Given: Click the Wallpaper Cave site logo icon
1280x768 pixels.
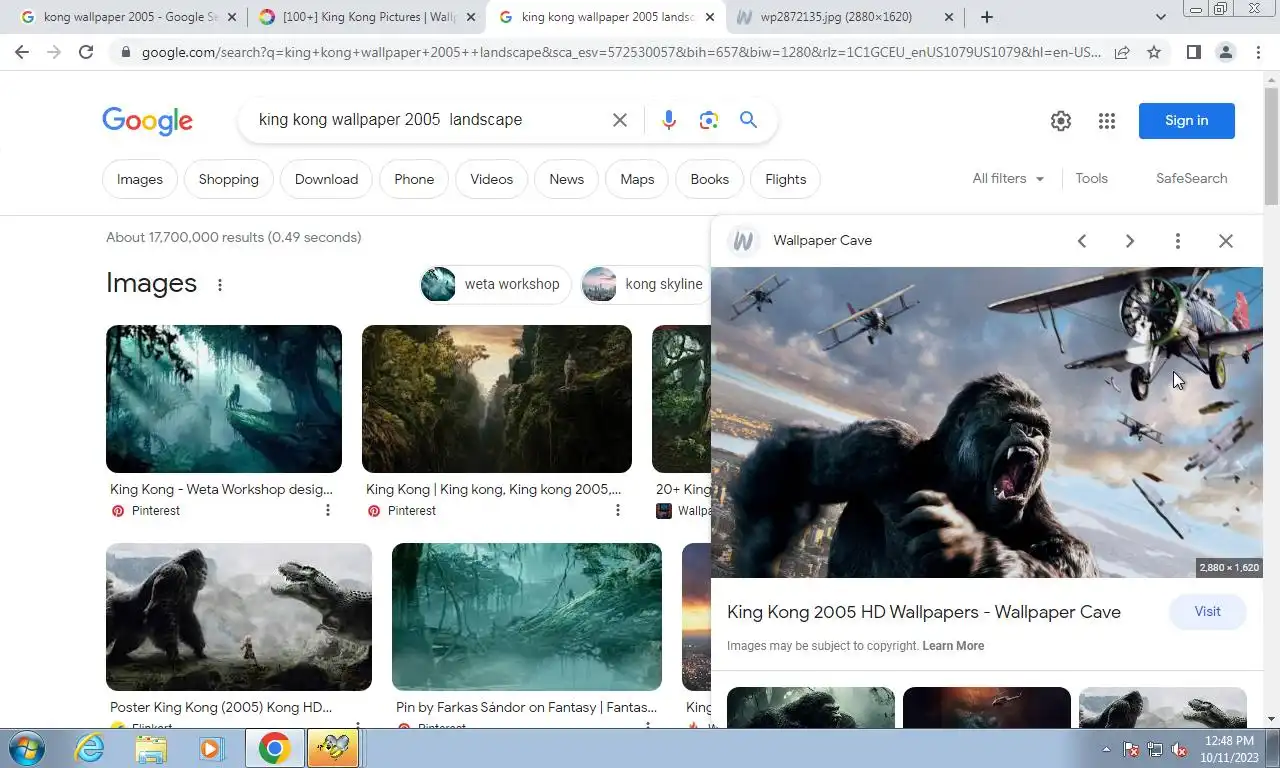Looking at the screenshot, I should coord(742,241).
